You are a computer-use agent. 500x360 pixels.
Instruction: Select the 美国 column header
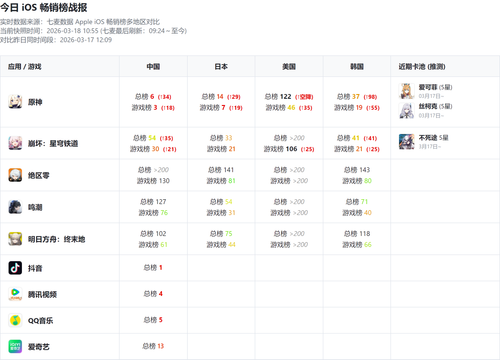pos(289,66)
